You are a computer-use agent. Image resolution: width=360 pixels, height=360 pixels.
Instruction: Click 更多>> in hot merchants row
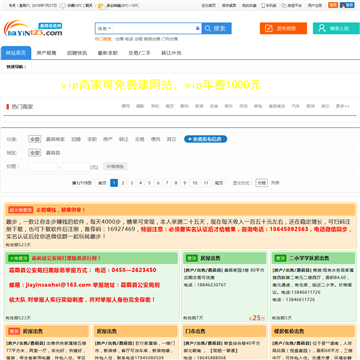(343, 106)
